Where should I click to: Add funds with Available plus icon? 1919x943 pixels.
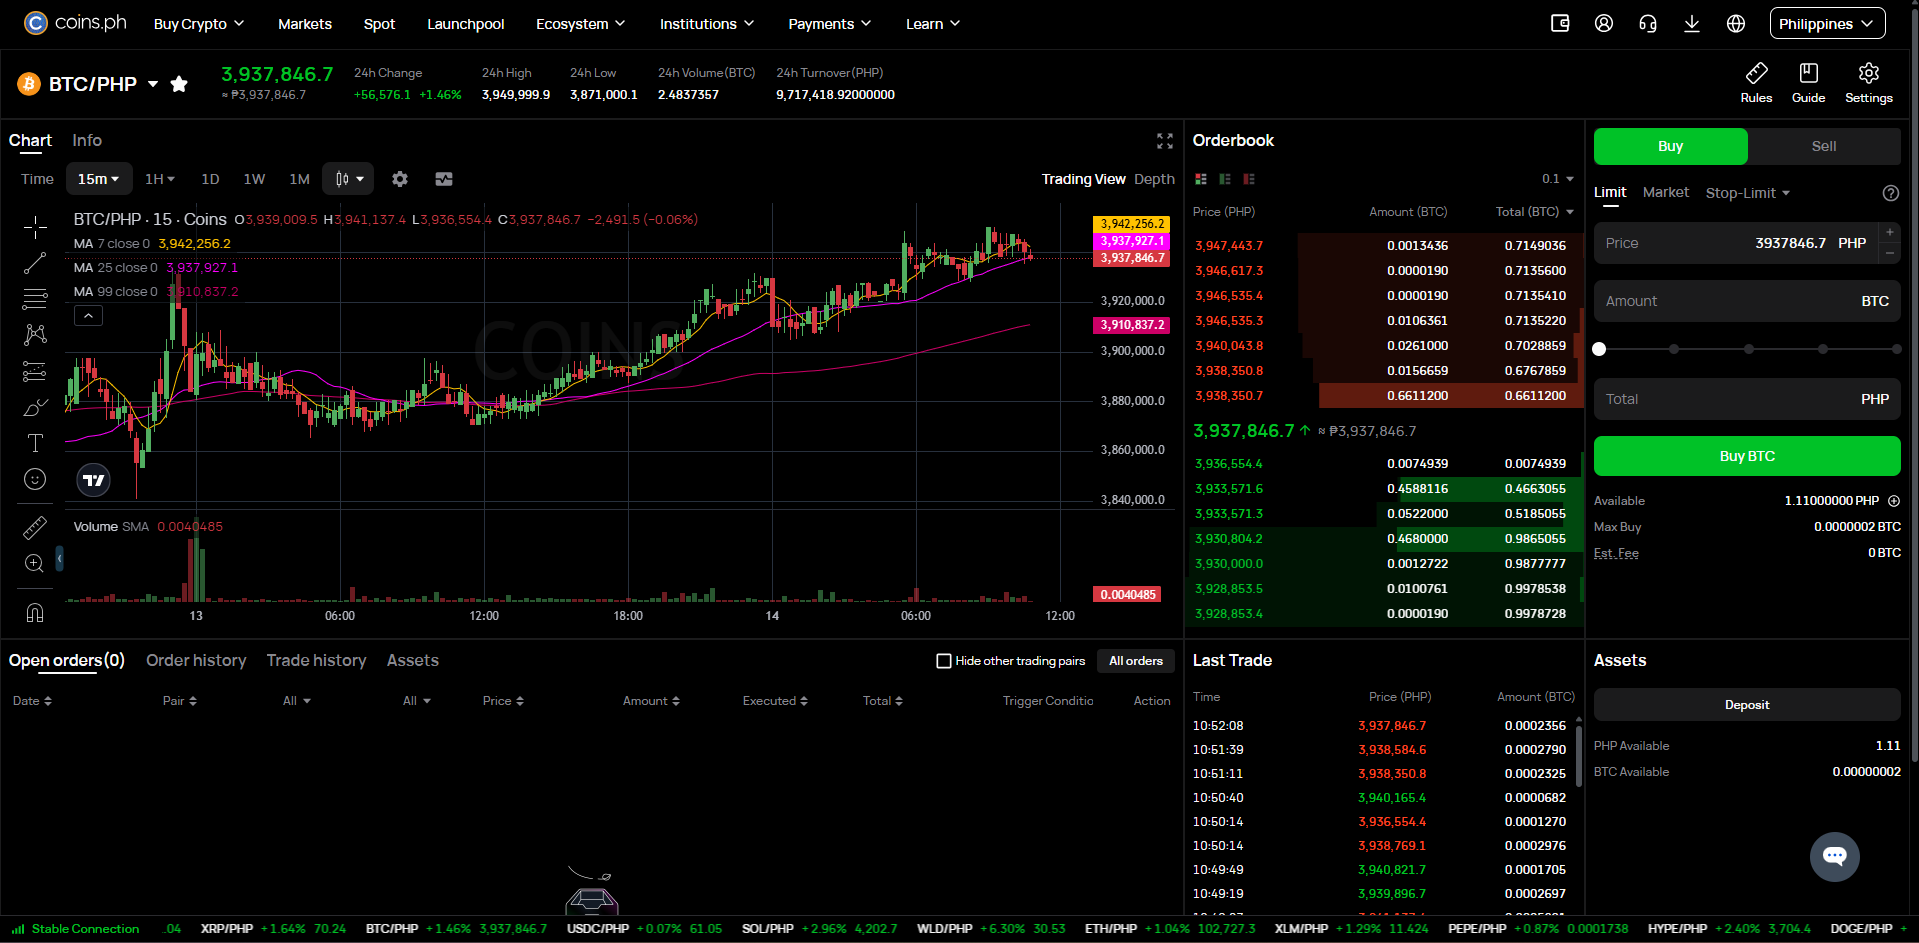[1893, 501]
